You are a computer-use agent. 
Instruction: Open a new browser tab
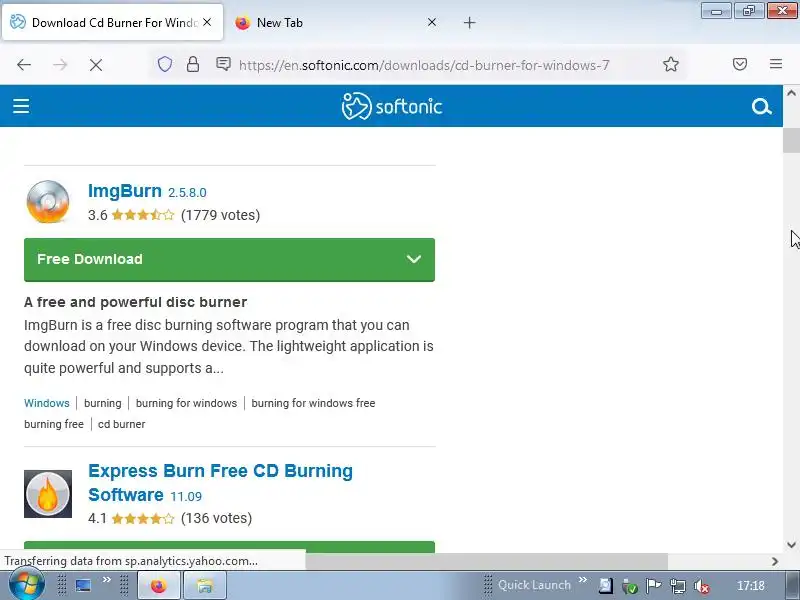tap(469, 22)
